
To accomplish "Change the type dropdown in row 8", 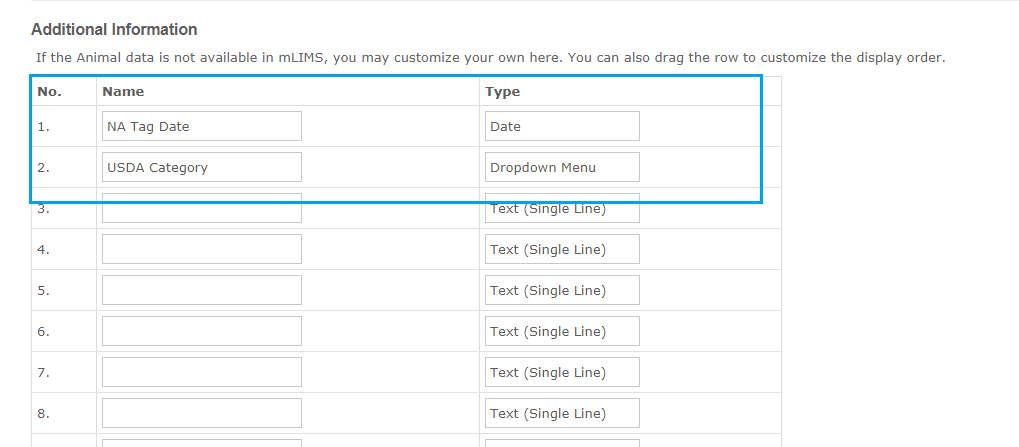I will point(562,413).
